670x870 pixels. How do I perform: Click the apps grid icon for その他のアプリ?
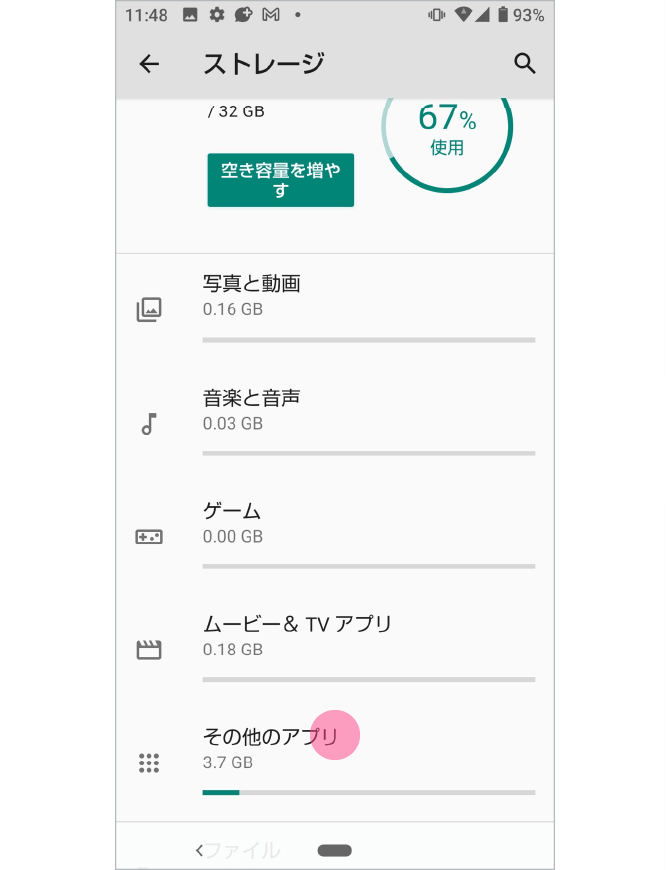(148, 763)
